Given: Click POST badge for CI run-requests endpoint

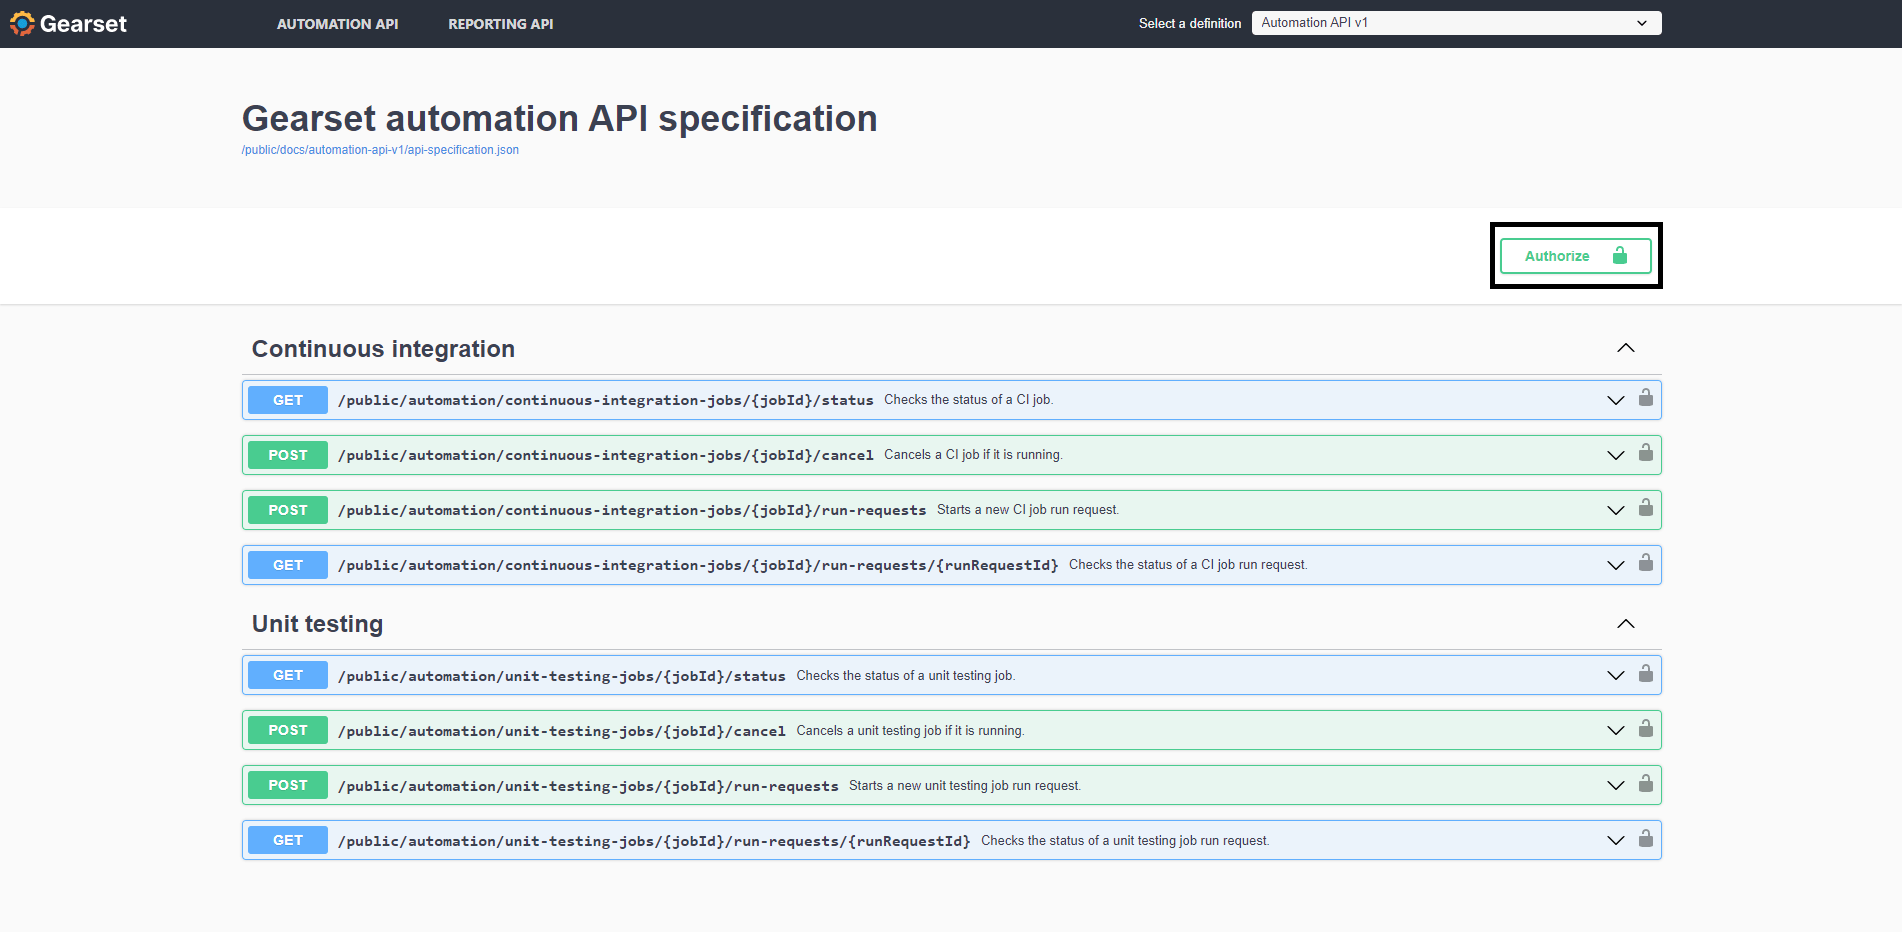Looking at the screenshot, I should [288, 510].
